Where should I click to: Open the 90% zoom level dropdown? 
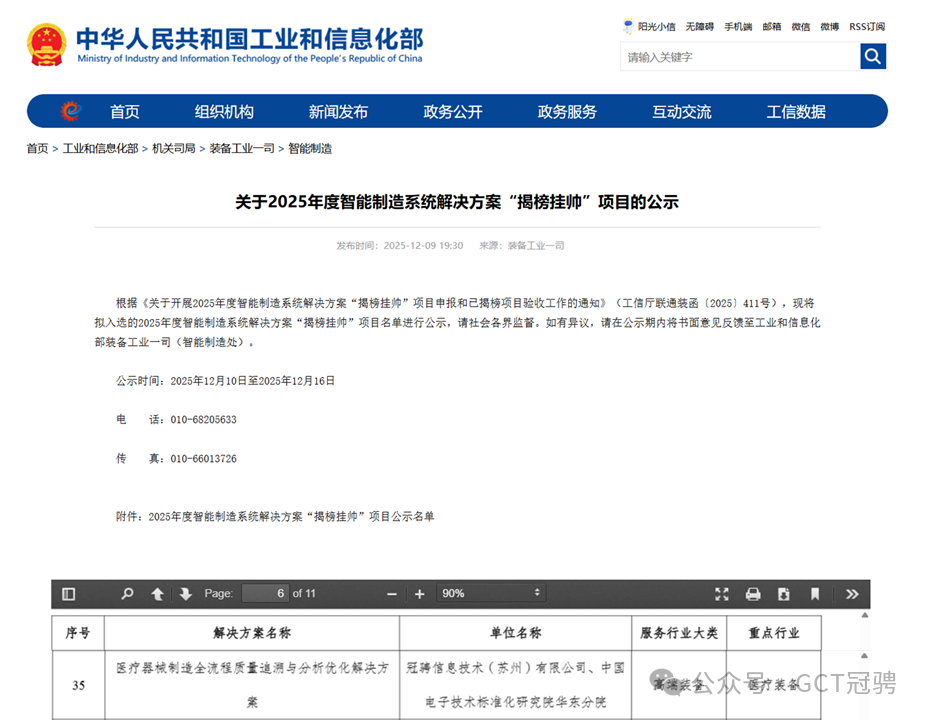tap(491, 593)
